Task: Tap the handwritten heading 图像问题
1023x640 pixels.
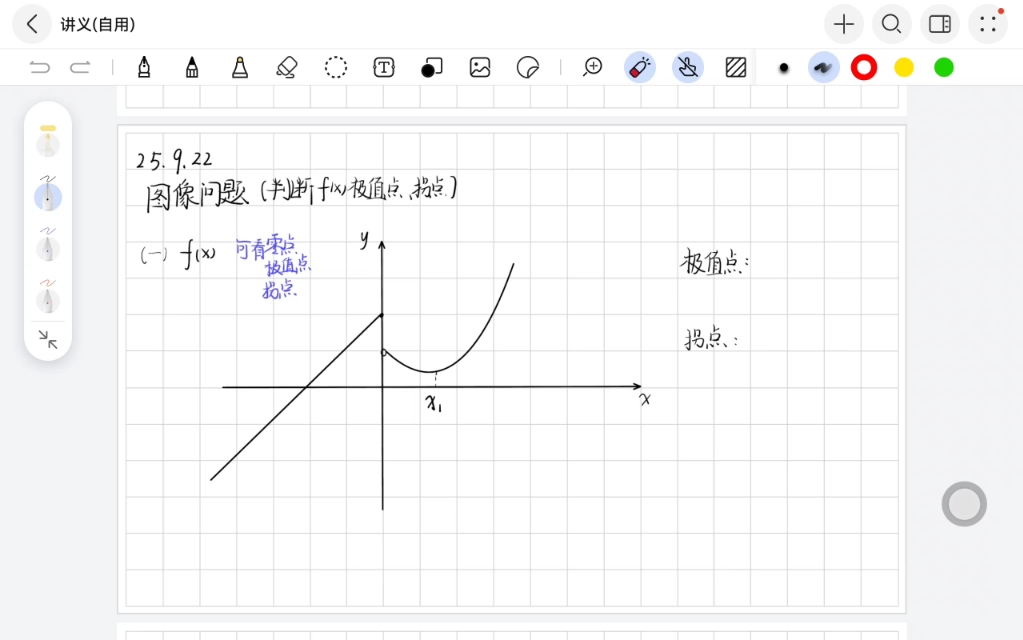Action: coord(197,195)
